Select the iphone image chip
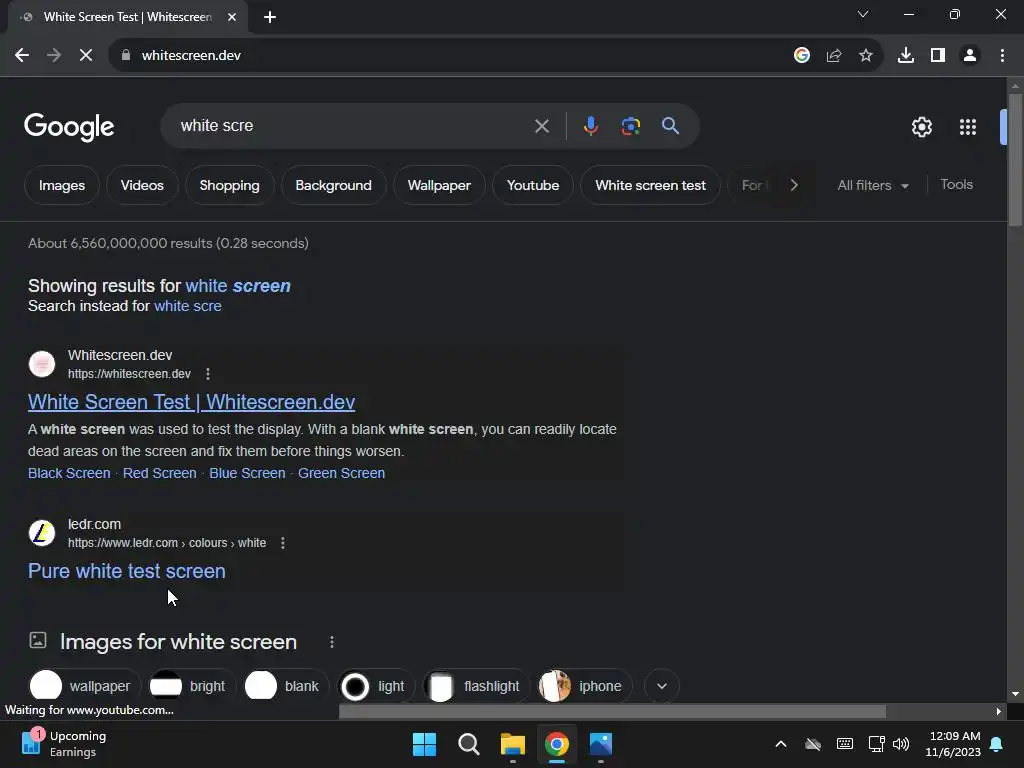The image size is (1024, 768). 584,686
